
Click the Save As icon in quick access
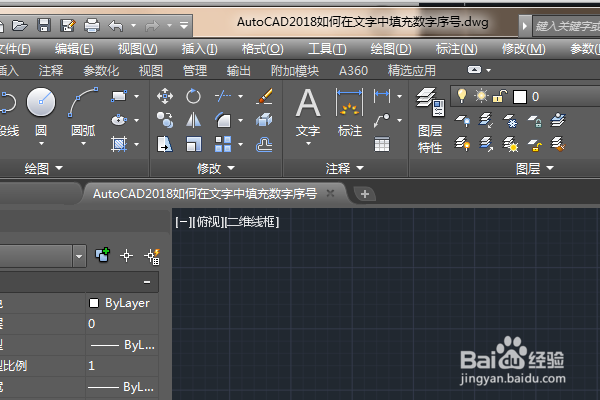68,26
